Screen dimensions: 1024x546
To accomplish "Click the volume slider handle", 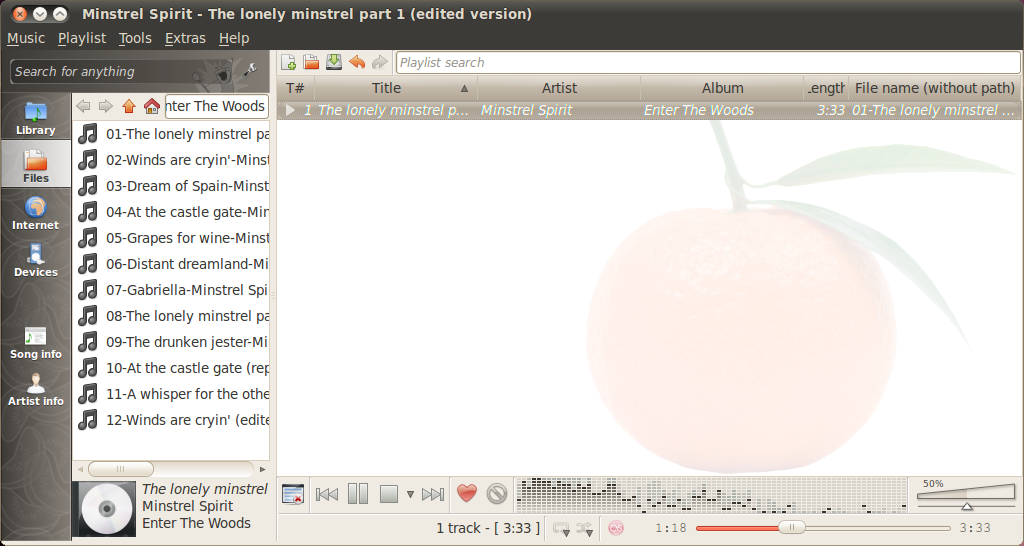I will [967, 506].
